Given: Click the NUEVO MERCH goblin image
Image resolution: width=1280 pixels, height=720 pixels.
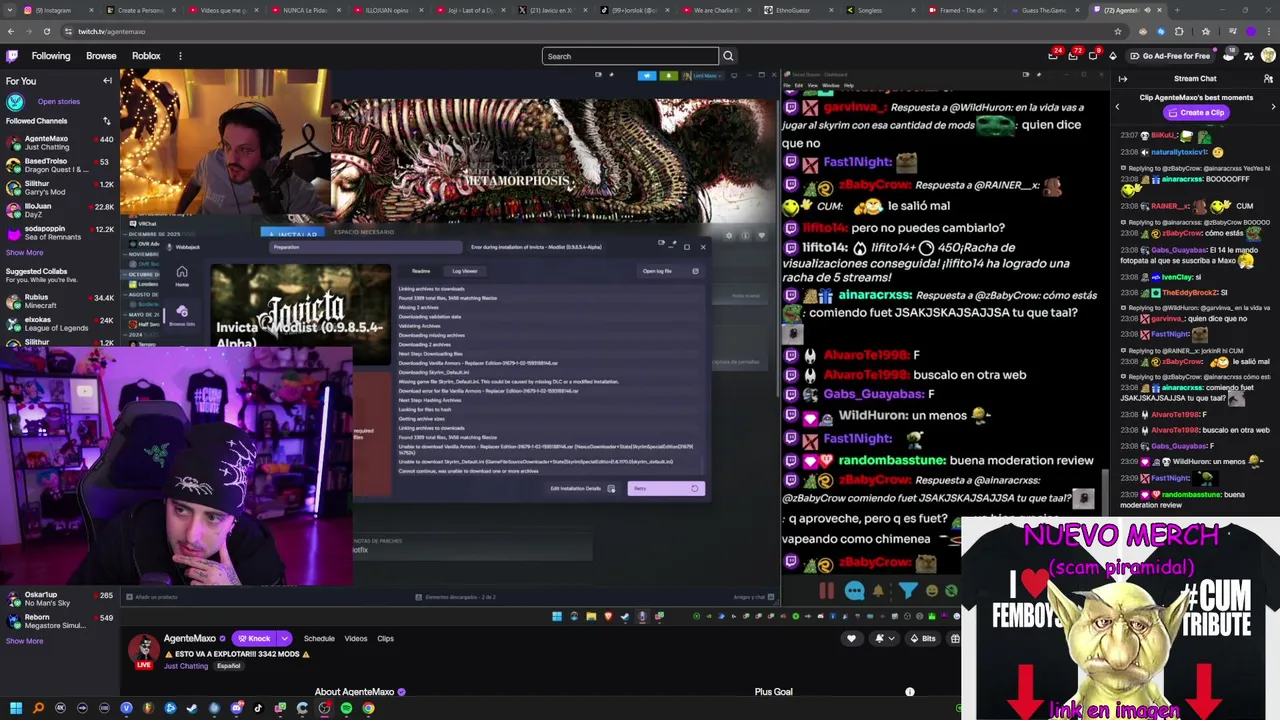Looking at the screenshot, I should pos(1120,618).
